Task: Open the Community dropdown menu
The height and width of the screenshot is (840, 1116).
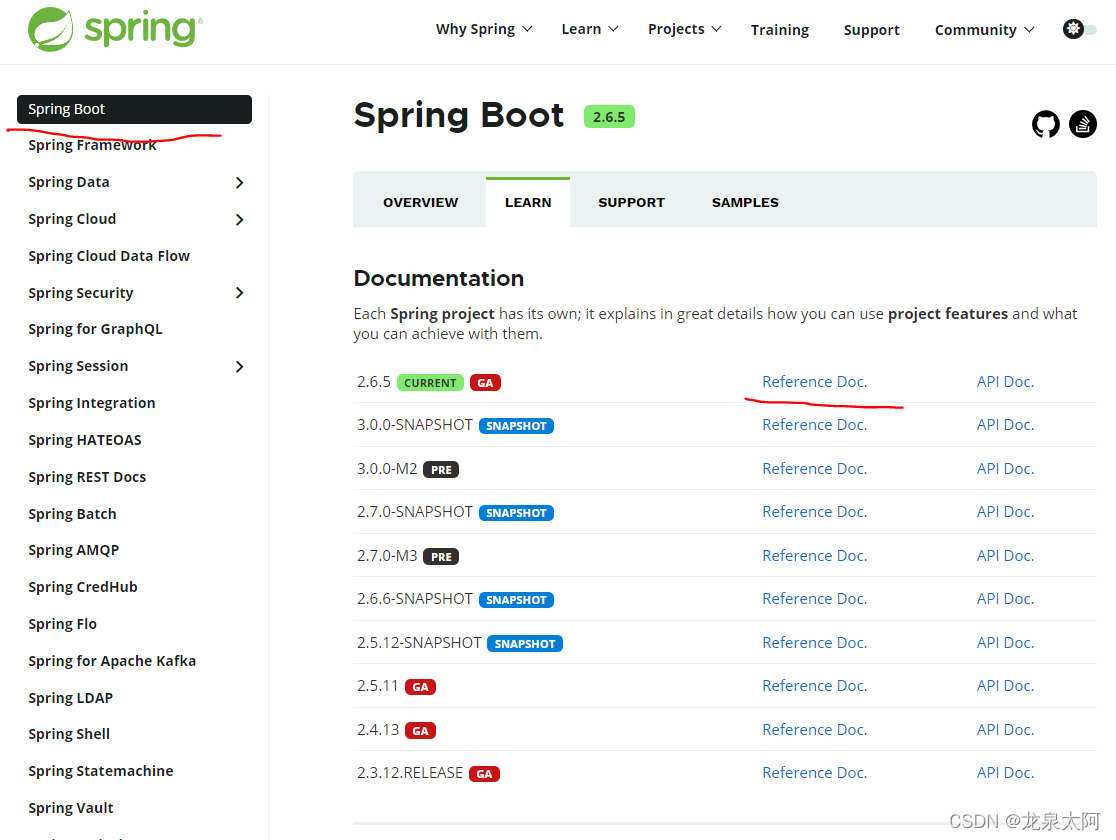Action: 984,29
